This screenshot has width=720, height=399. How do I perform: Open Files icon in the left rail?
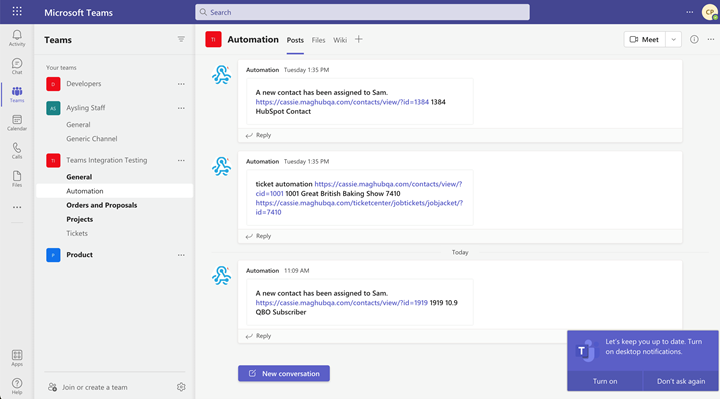click(17, 179)
